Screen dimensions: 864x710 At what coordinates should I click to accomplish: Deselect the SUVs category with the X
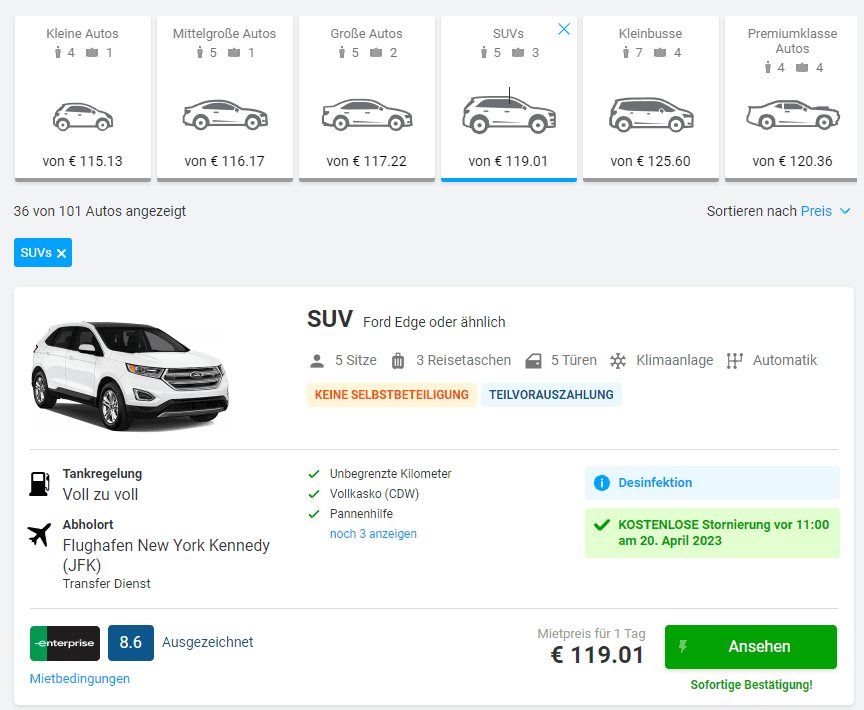tap(564, 29)
